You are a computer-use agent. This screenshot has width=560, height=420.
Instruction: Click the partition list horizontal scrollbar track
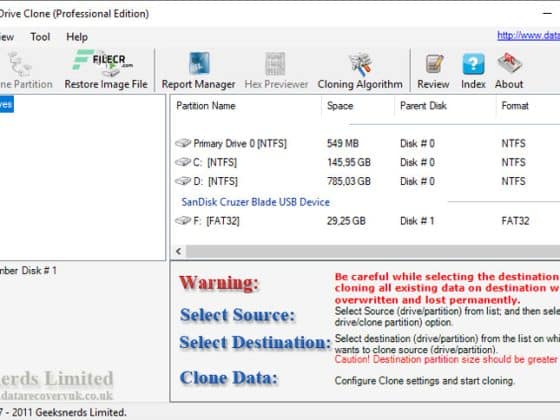click(x=373, y=251)
